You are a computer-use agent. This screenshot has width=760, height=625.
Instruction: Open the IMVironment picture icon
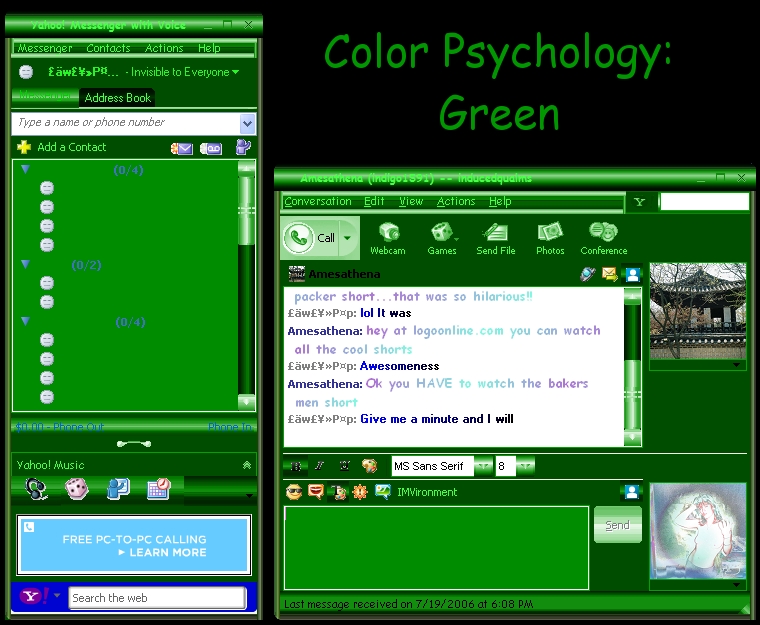(x=382, y=492)
